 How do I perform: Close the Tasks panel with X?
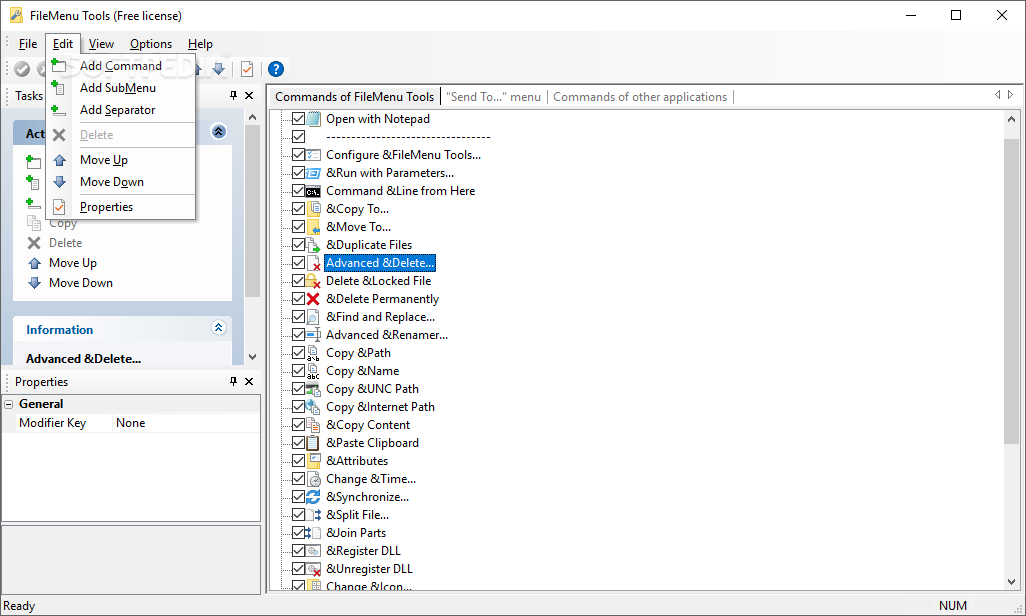coord(249,96)
